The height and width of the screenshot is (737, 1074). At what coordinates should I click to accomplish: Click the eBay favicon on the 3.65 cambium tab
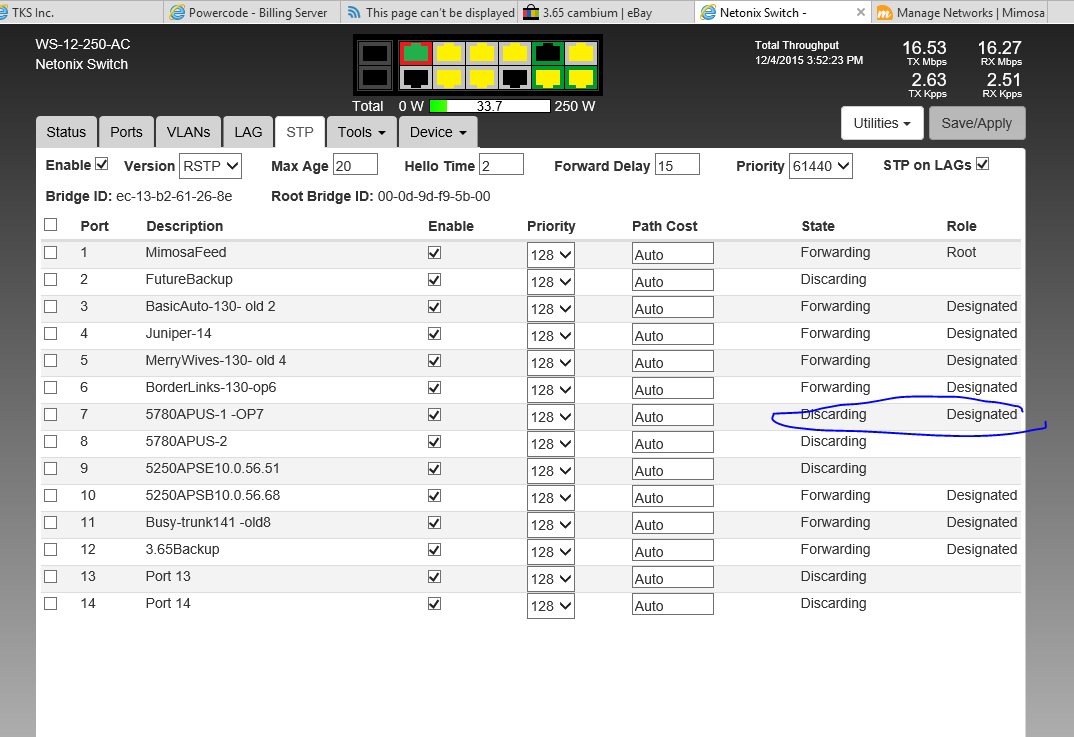click(531, 13)
